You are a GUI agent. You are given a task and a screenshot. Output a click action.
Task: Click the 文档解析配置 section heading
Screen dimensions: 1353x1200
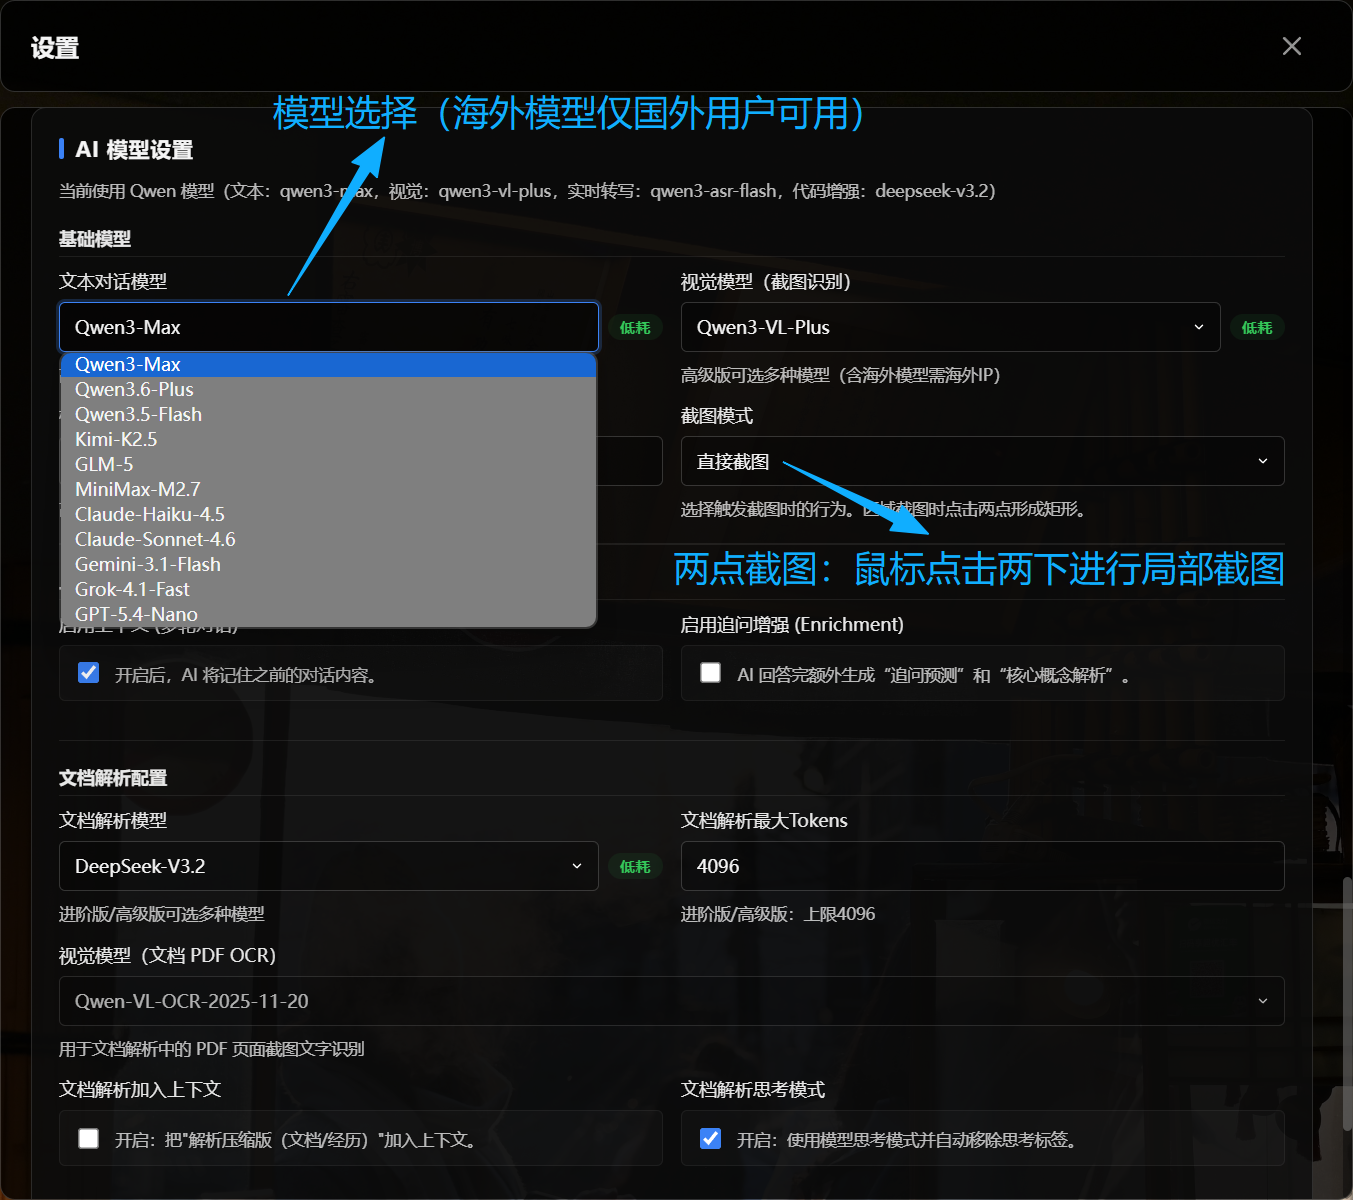tap(113, 778)
